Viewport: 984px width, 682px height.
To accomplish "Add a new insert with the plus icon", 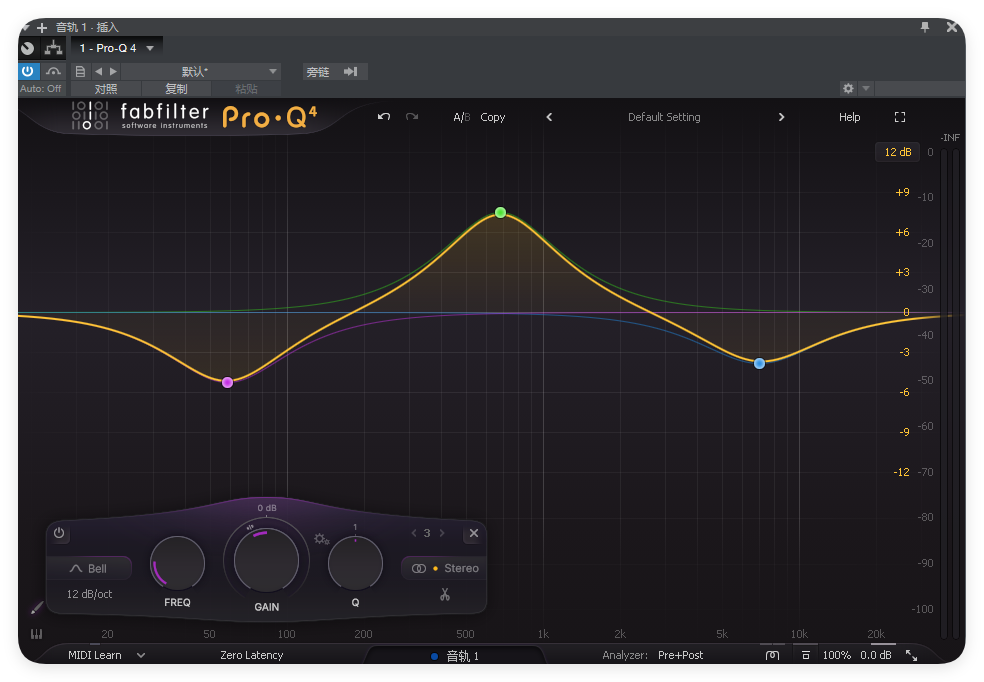I will [42, 28].
